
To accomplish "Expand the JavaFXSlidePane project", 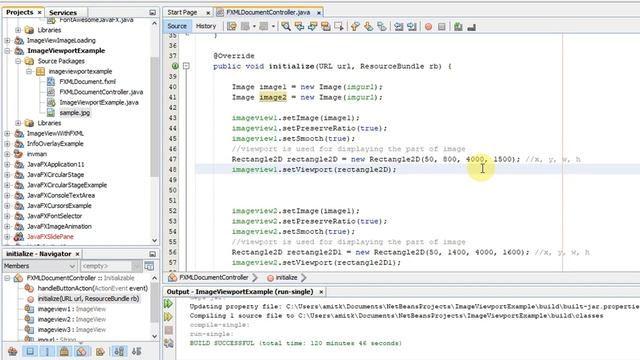I will tap(7, 237).
